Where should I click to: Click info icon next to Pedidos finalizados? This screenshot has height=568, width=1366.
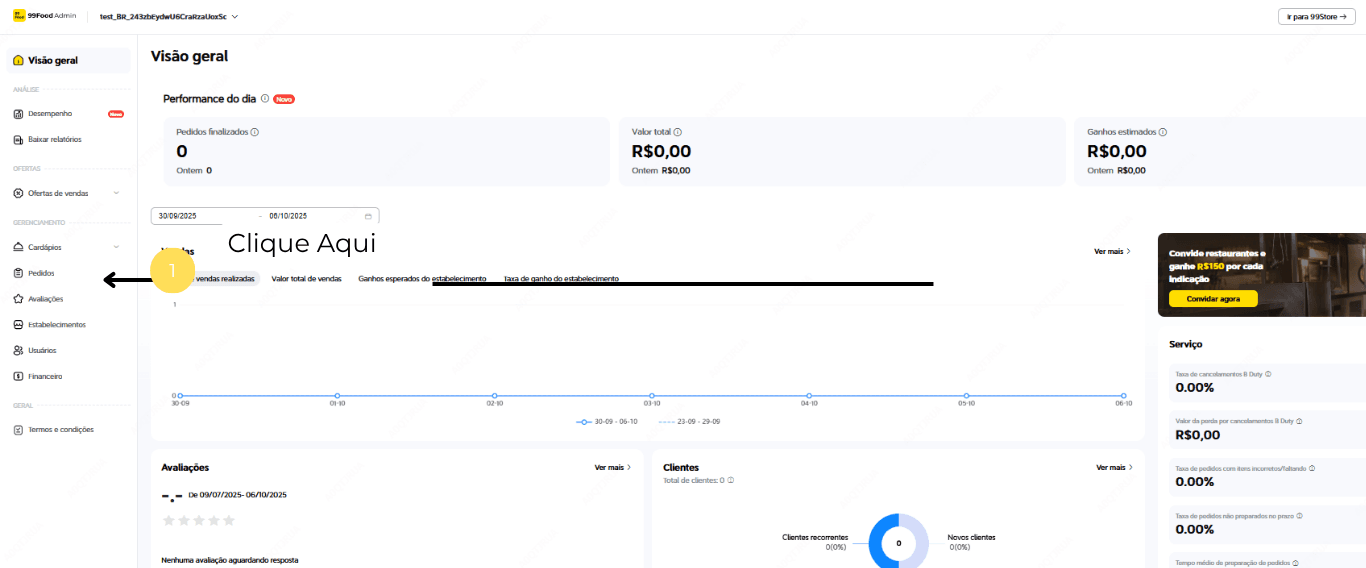coord(255,132)
